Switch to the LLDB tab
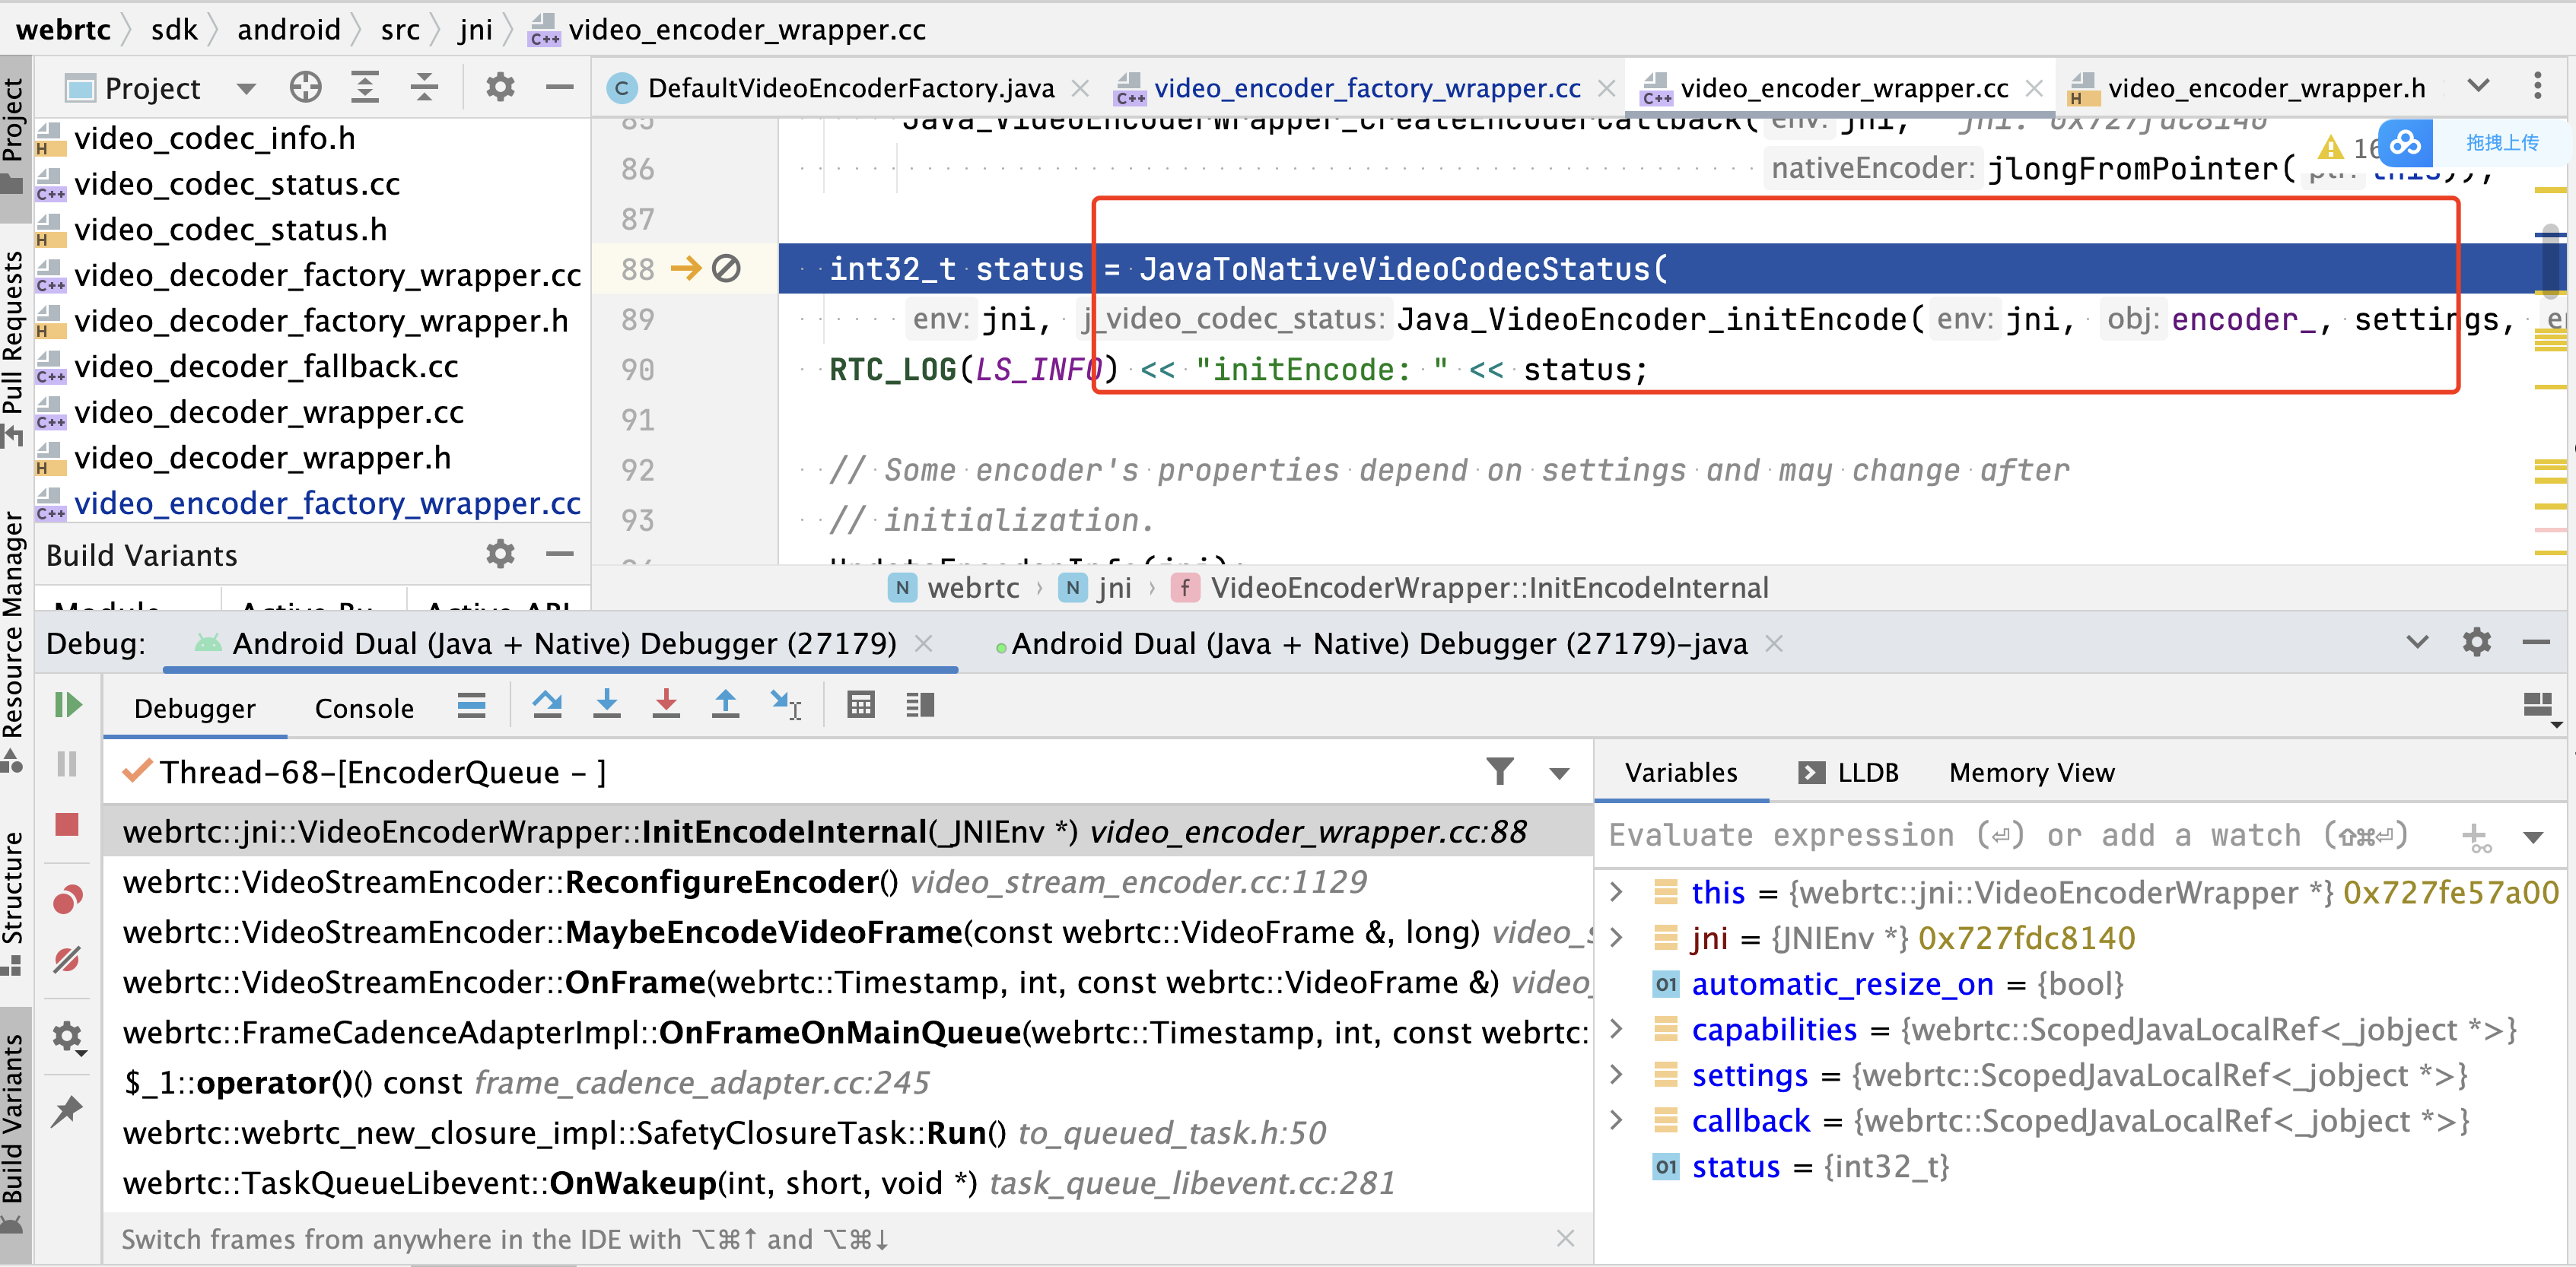 (1848, 773)
